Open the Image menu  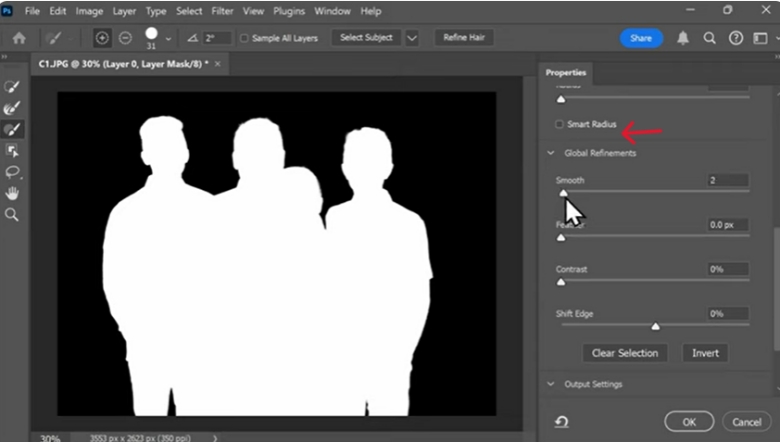(x=89, y=11)
